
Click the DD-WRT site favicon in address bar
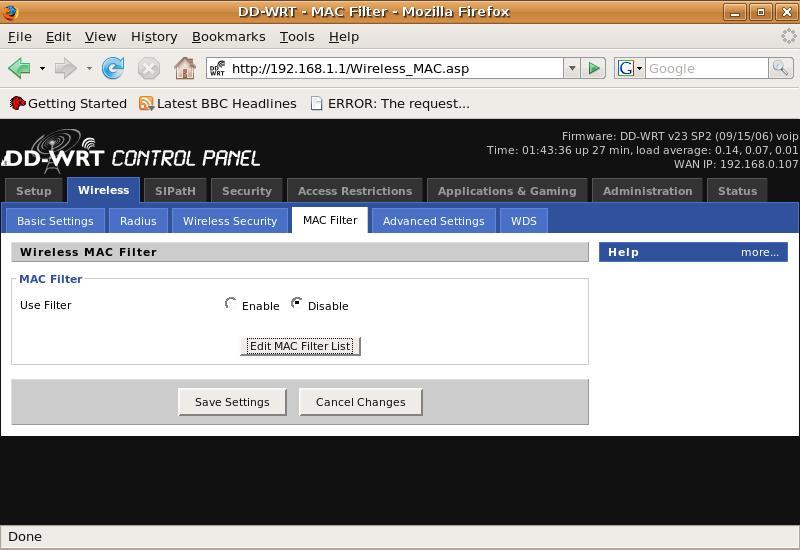coord(218,68)
